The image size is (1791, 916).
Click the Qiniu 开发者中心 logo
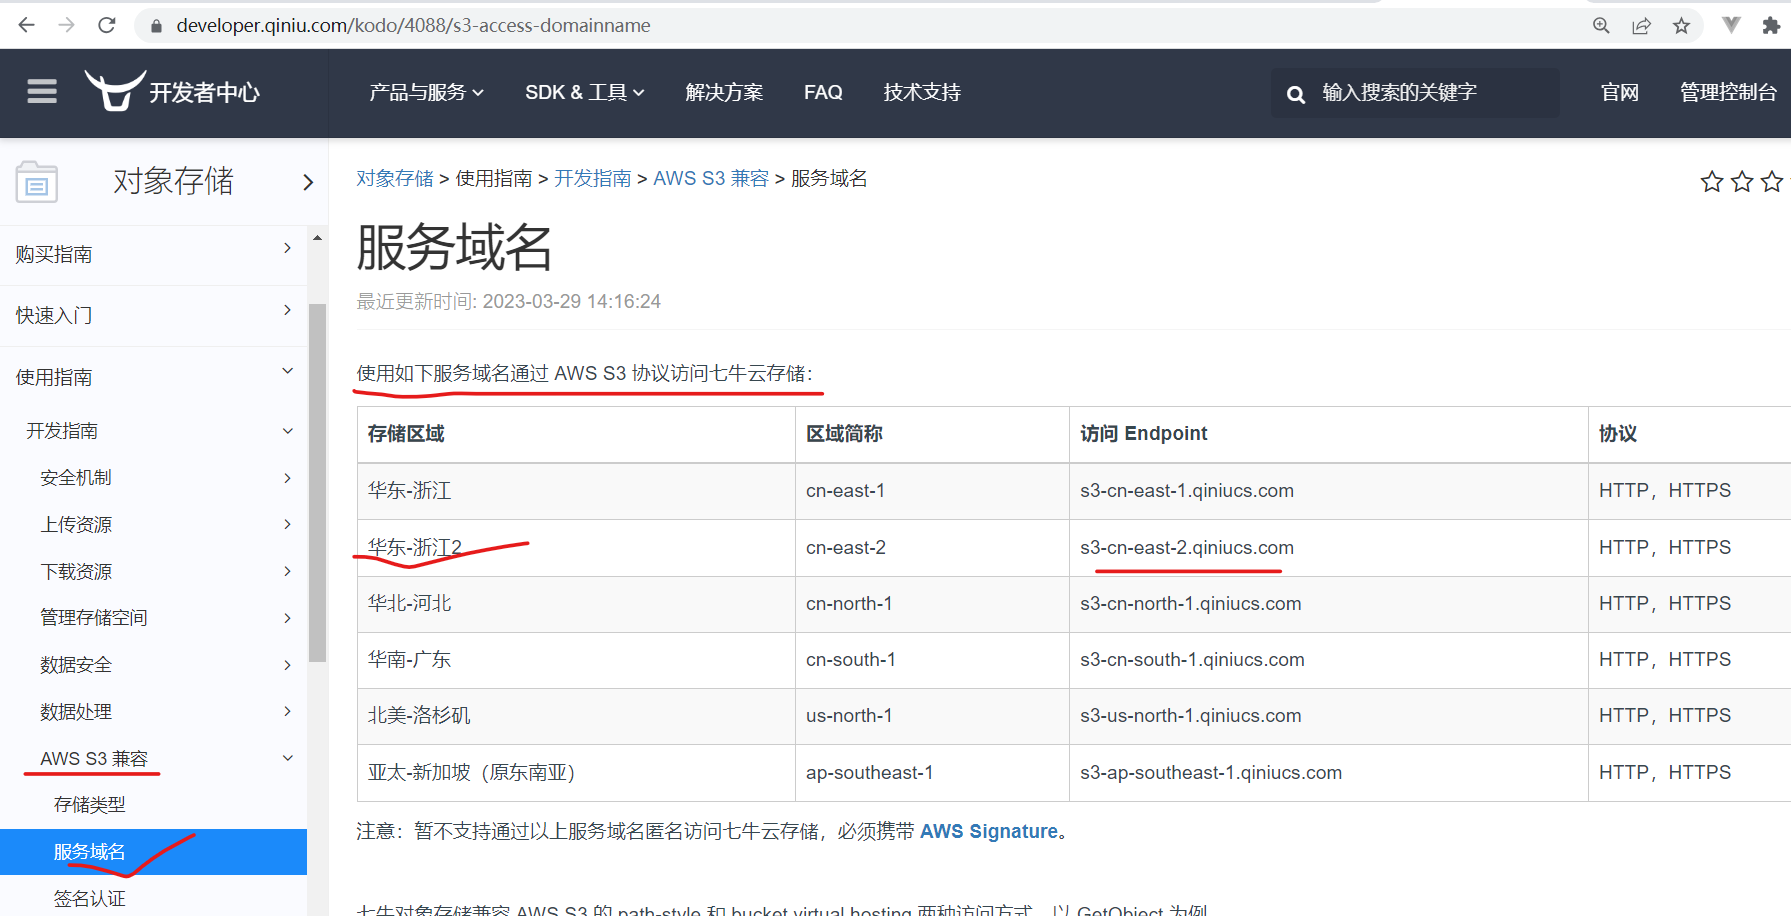click(x=171, y=91)
